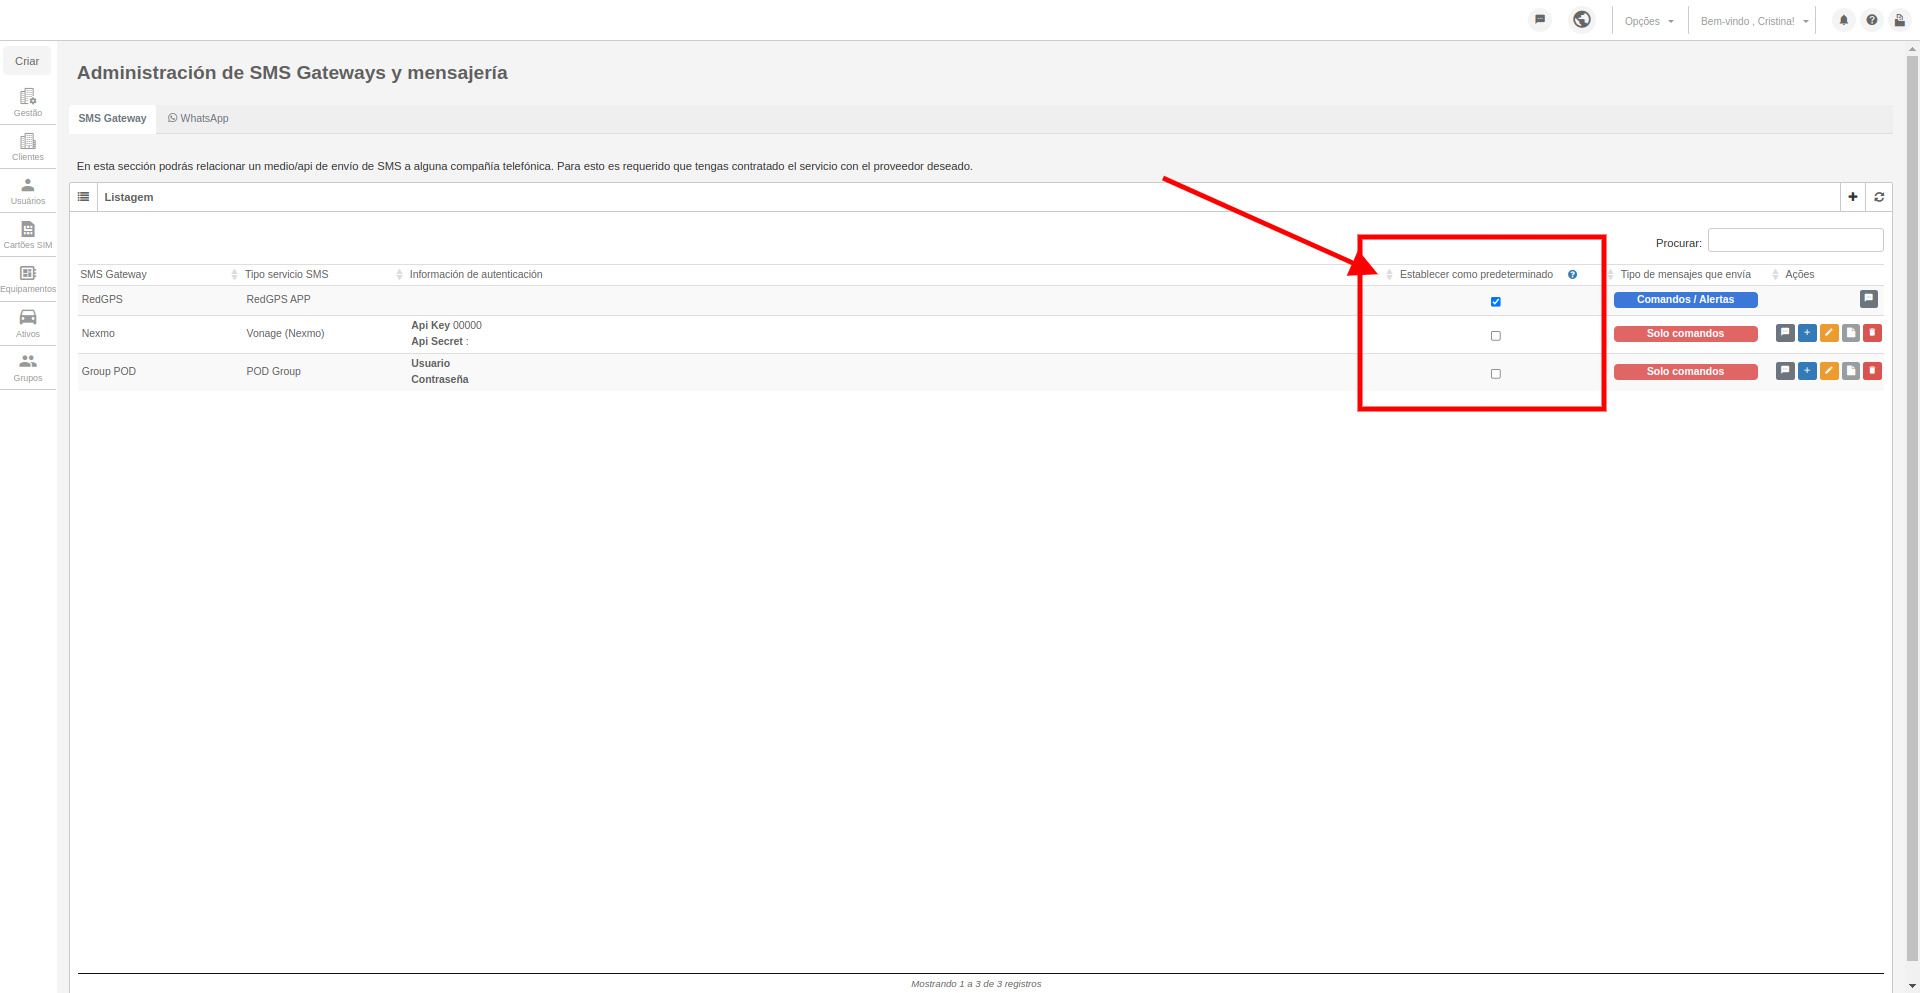Open the Bem-vindo, Cristina user dropdown
This screenshot has height=993, width=1920.
tap(1754, 21)
